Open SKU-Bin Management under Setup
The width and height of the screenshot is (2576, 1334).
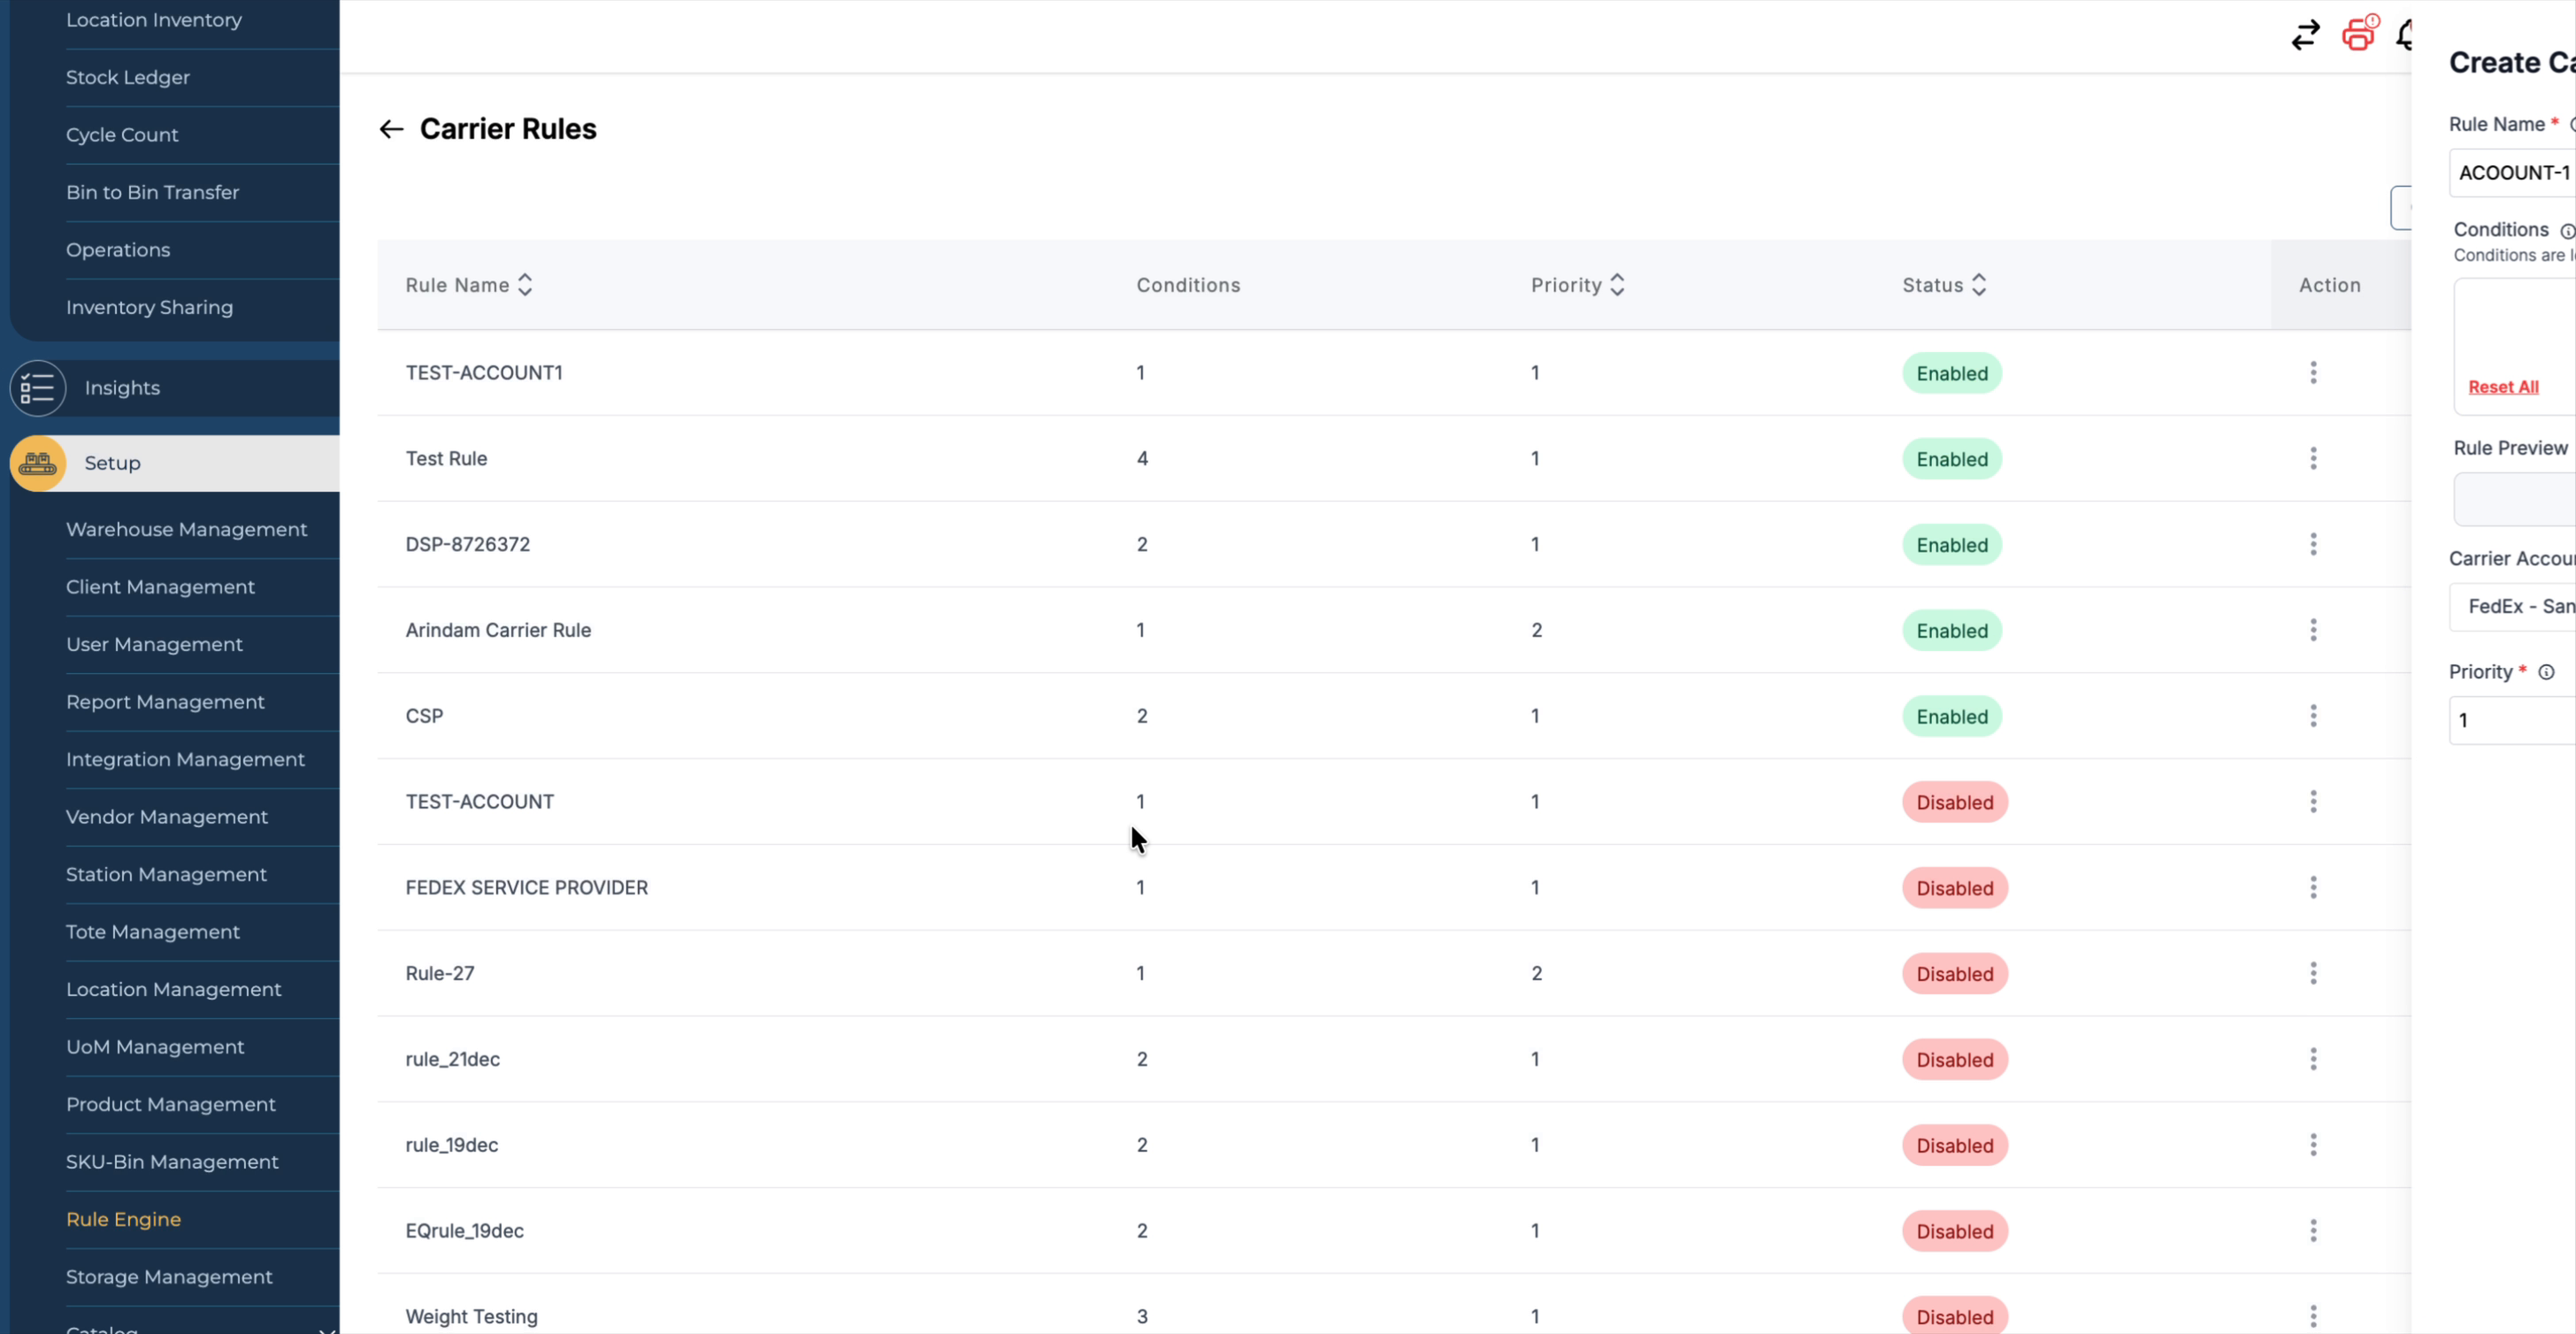point(173,1162)
